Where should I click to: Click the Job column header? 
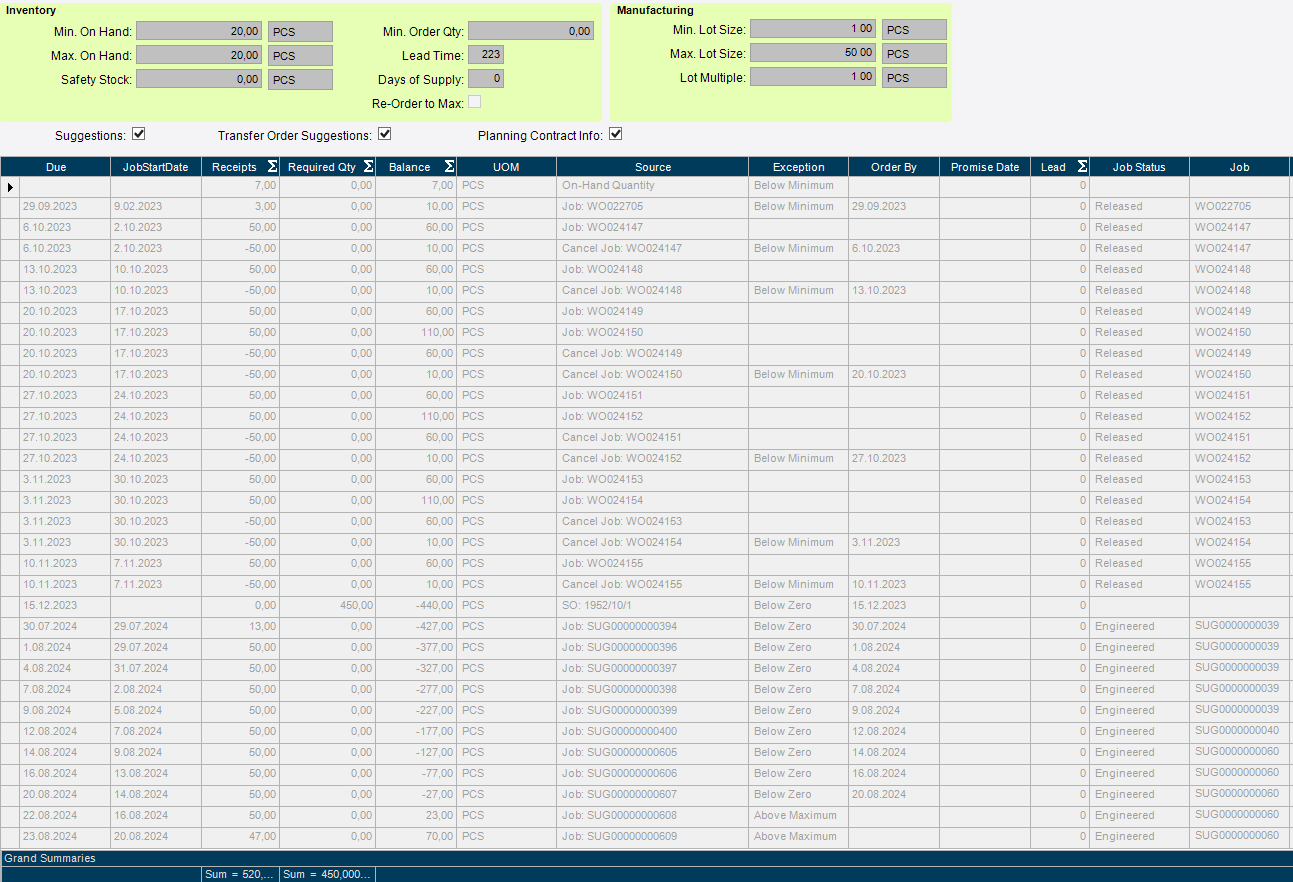click(1240, 167)
